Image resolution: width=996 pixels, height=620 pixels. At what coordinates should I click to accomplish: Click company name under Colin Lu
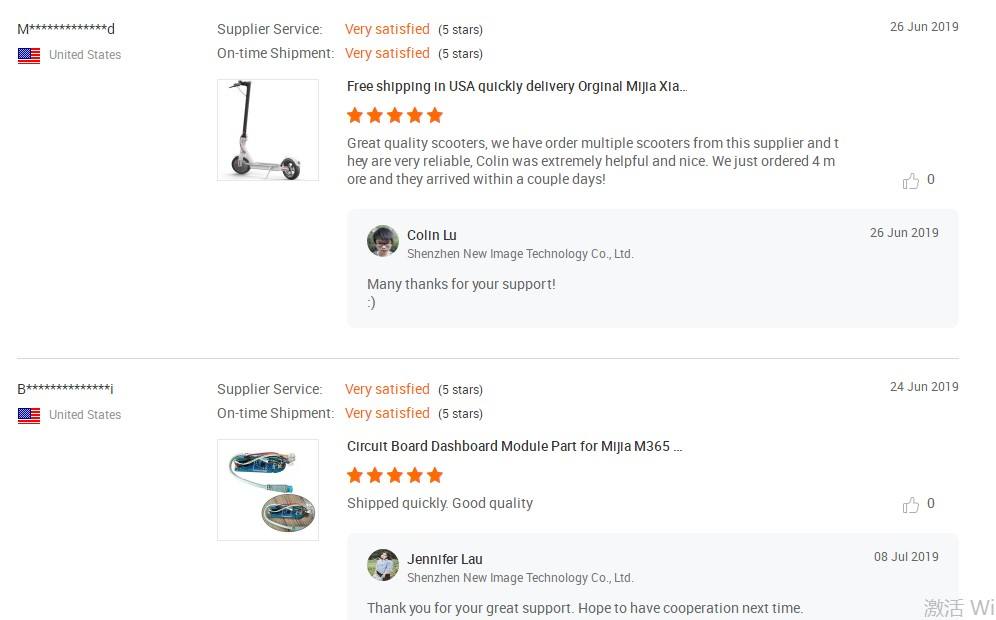520,254
